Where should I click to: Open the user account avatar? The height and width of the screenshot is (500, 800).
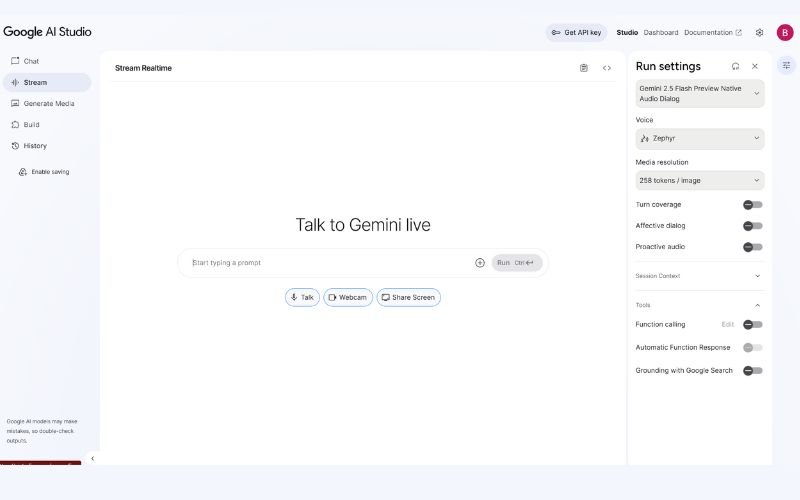tap(785, 32)
